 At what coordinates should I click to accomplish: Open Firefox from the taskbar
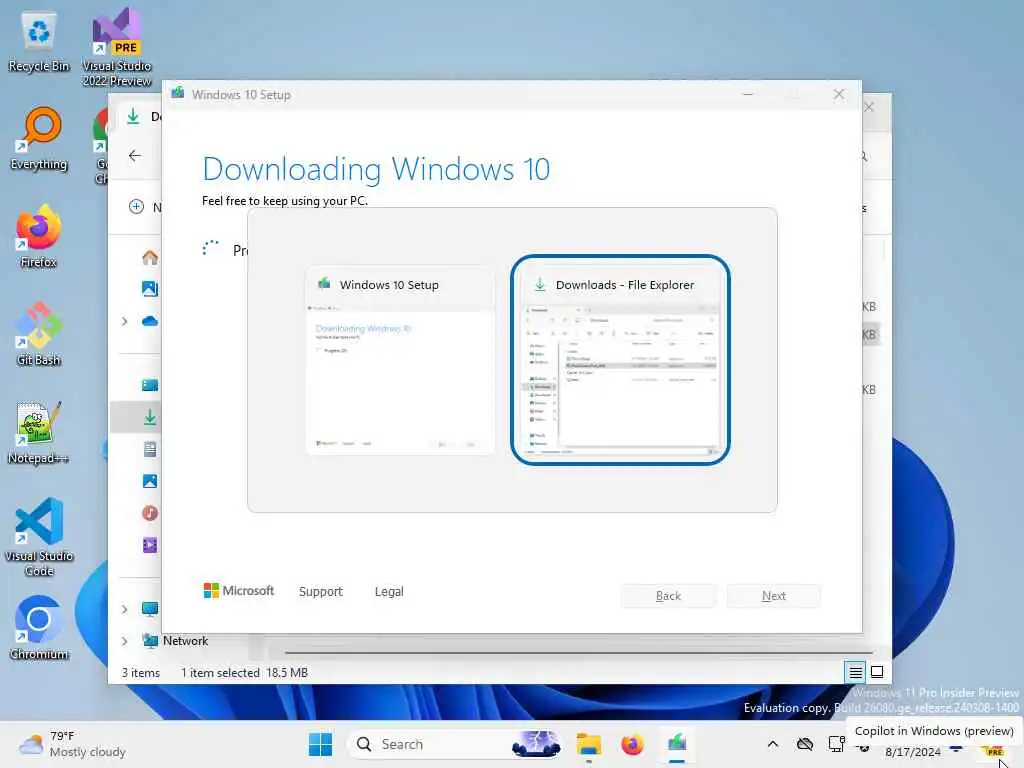tap(632, 744)
